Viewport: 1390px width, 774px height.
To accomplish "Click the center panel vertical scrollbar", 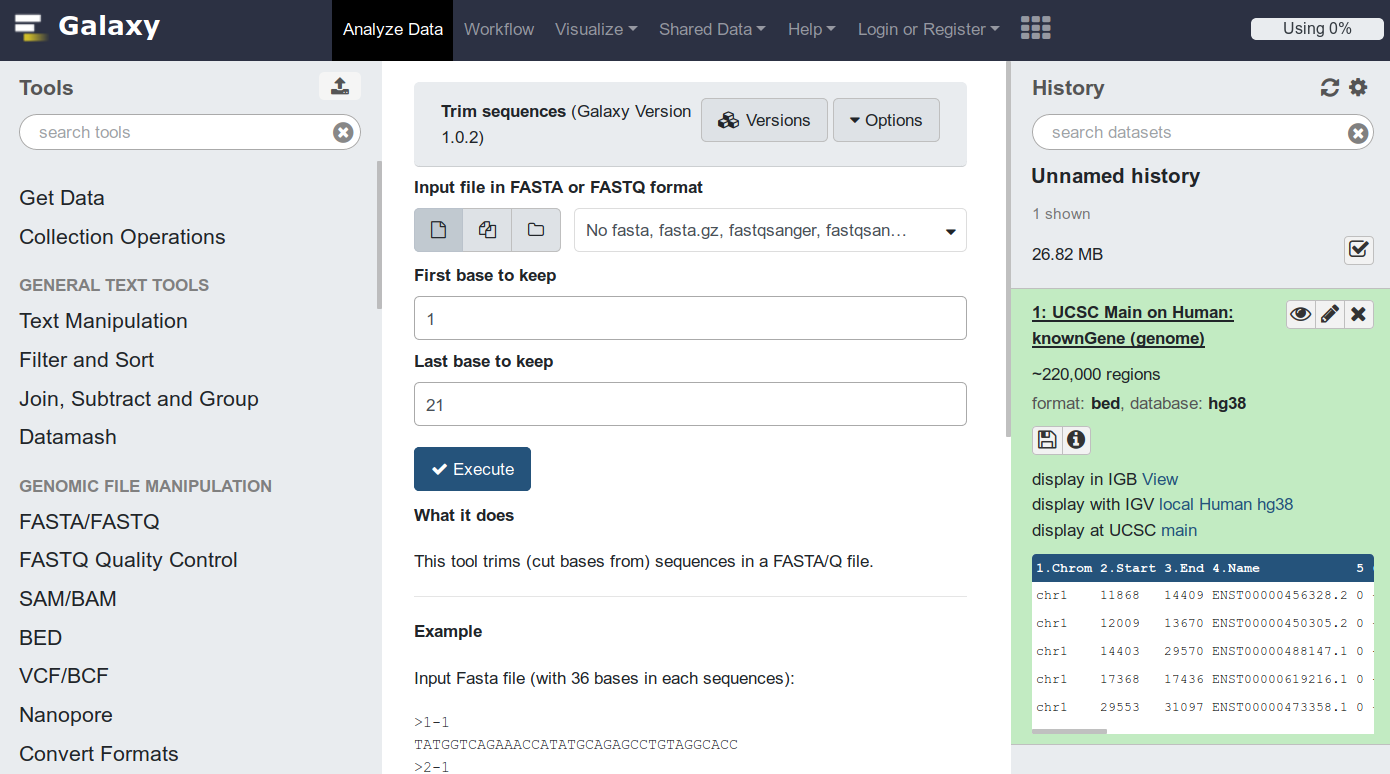I will tap(1008, 250).
